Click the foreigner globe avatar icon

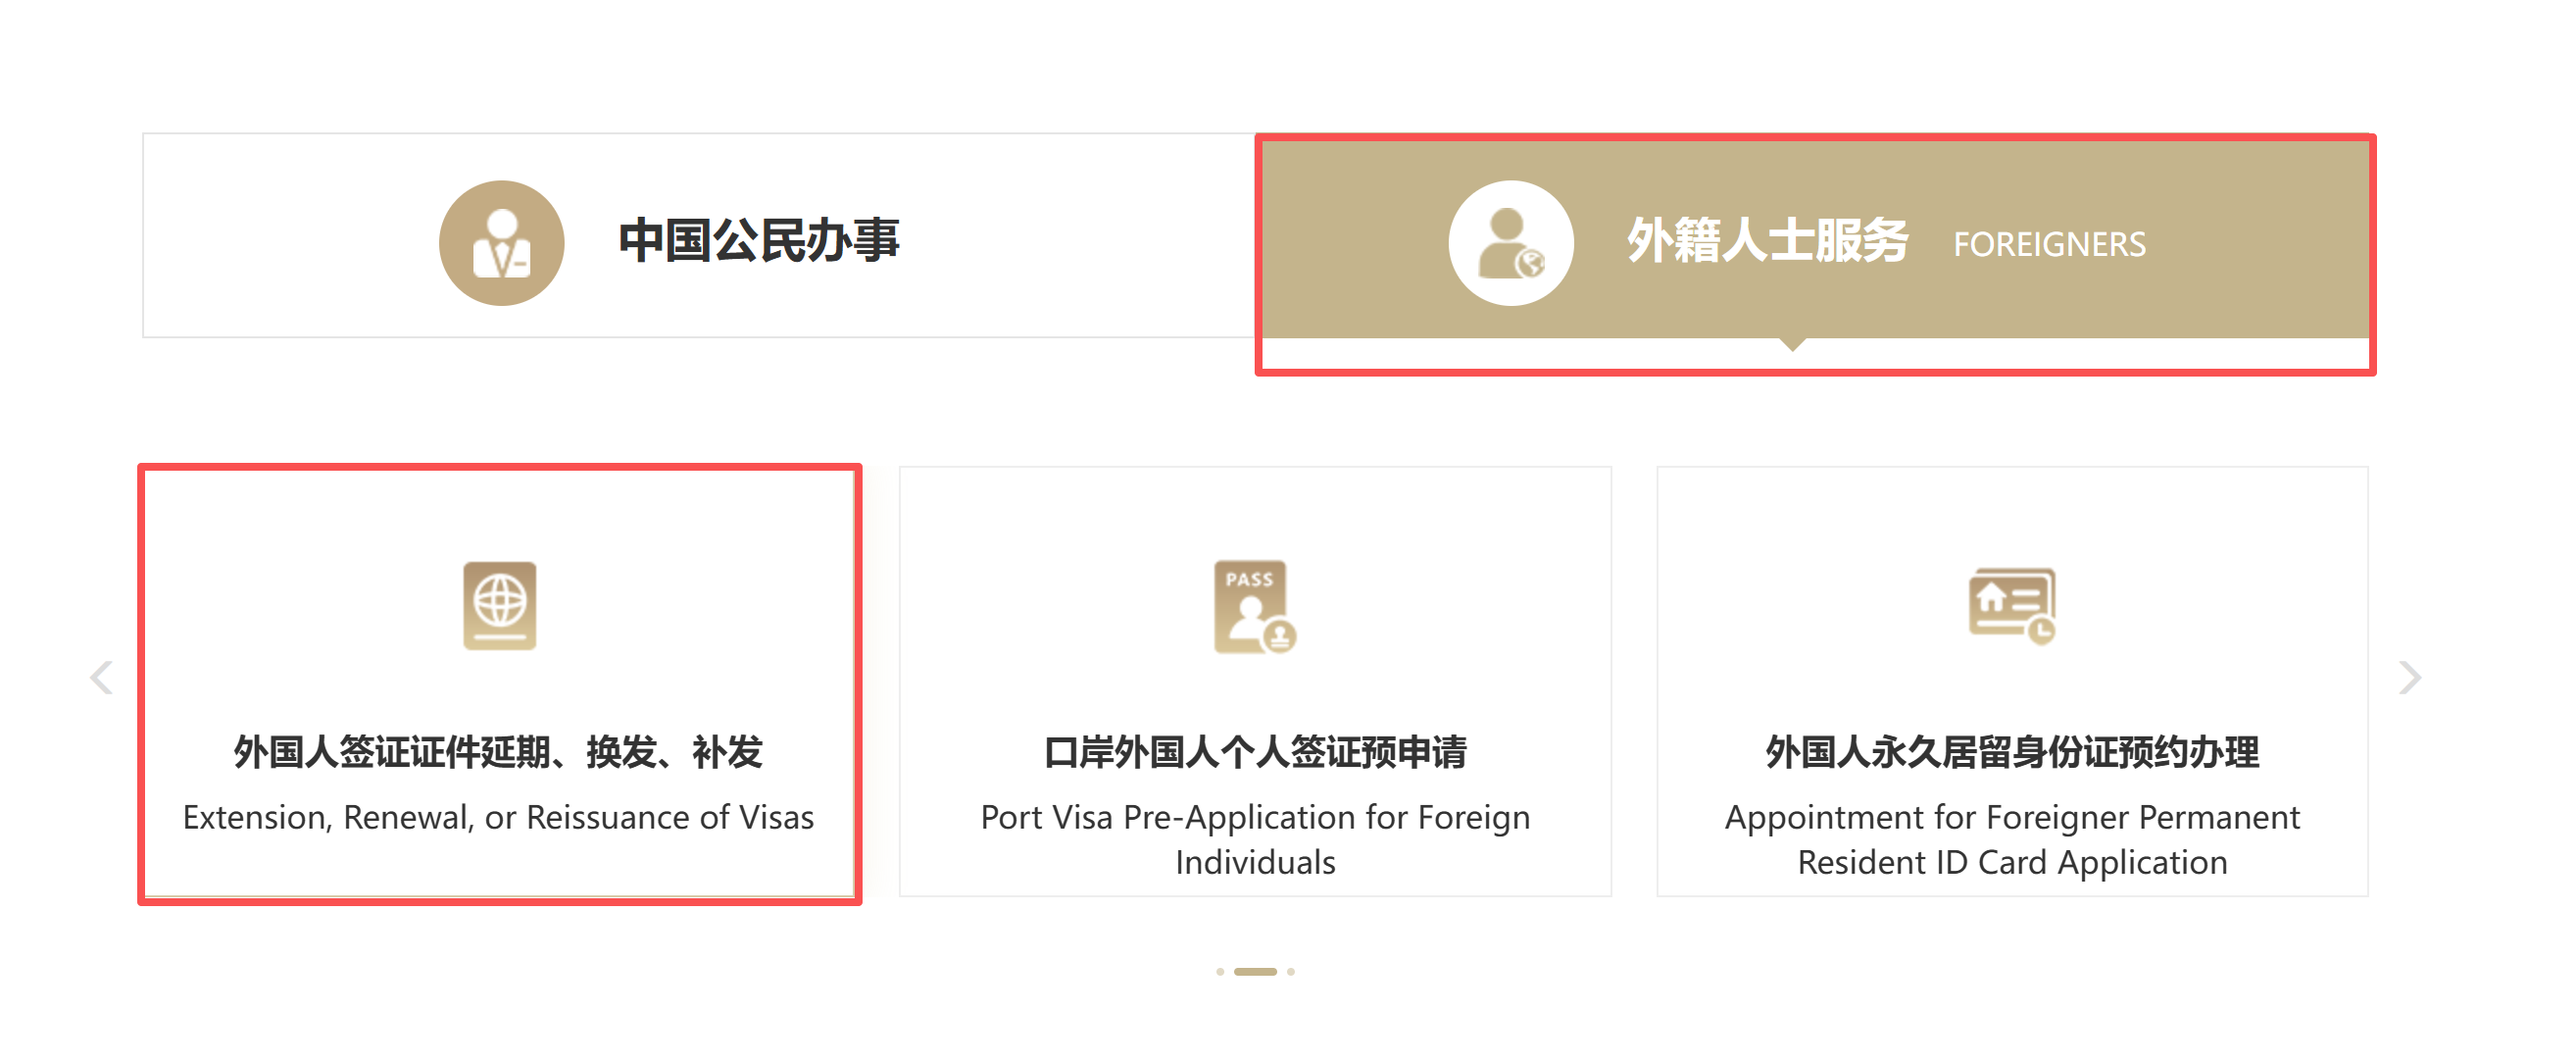1510,243
